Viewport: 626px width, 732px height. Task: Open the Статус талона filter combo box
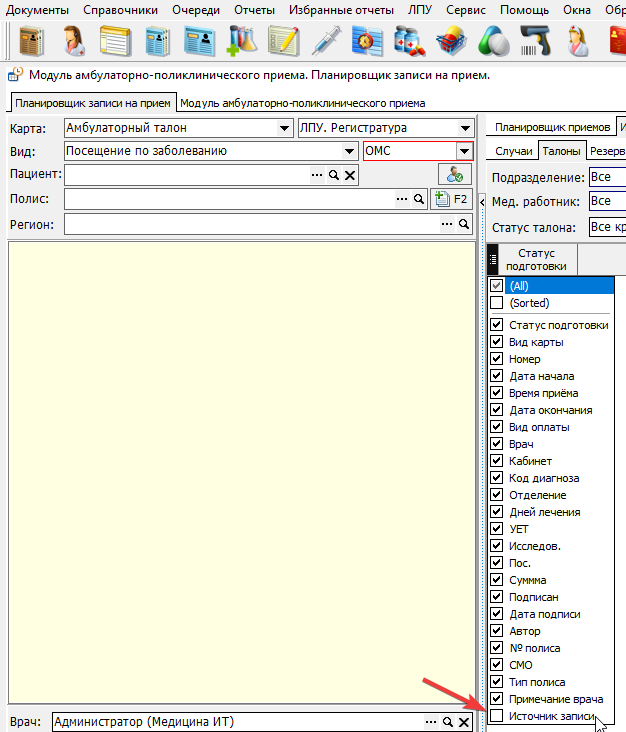click(x=607, y=227)
